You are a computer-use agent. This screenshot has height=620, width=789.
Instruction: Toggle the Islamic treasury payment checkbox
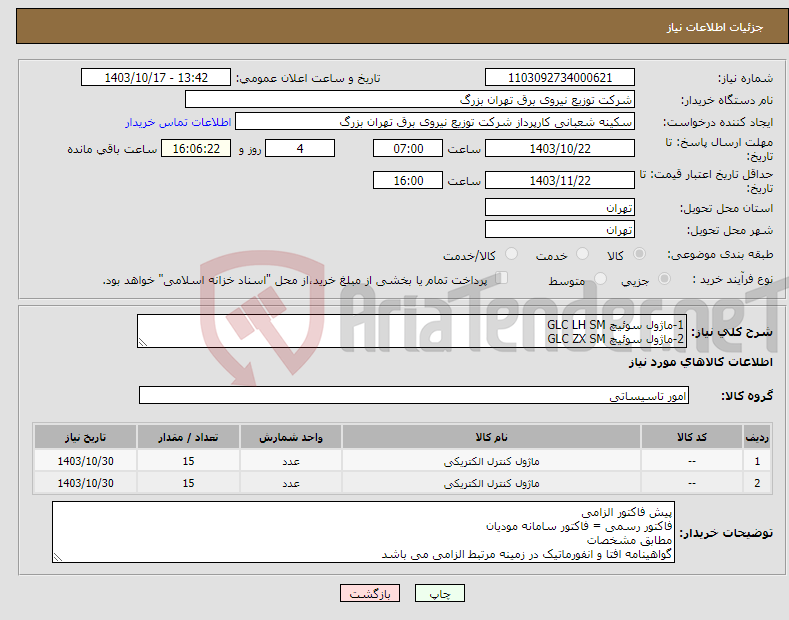pos(502,277)
